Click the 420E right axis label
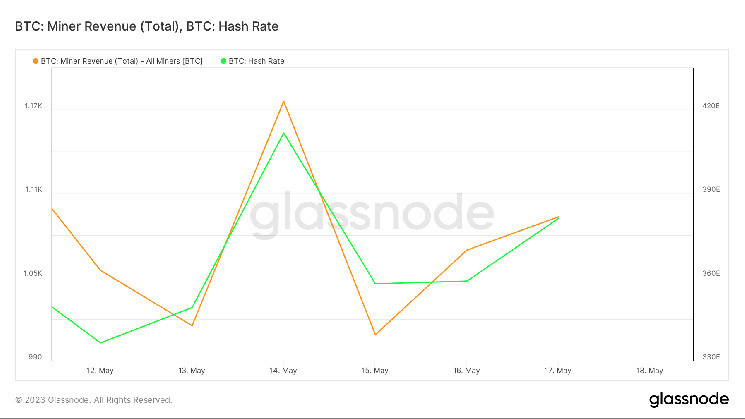The image size is (745, 419). 711,105
